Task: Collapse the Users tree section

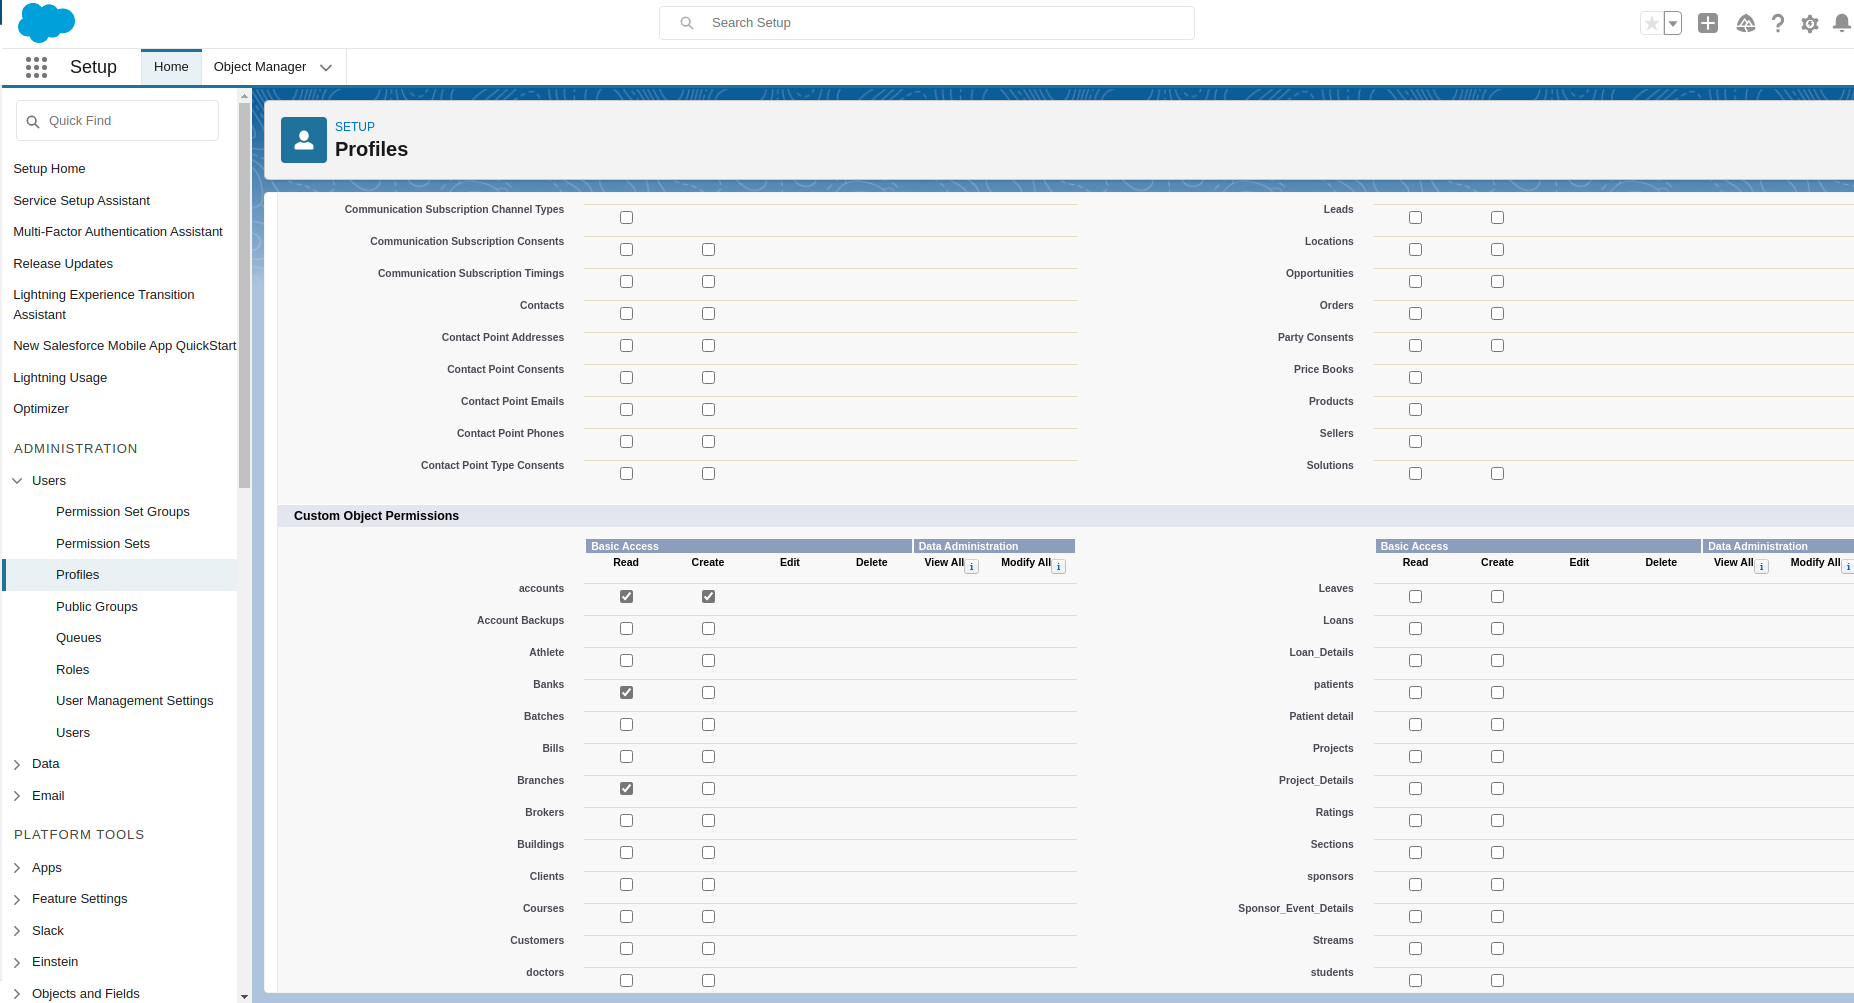Action: pyautogui.click(x=17, y=481)
